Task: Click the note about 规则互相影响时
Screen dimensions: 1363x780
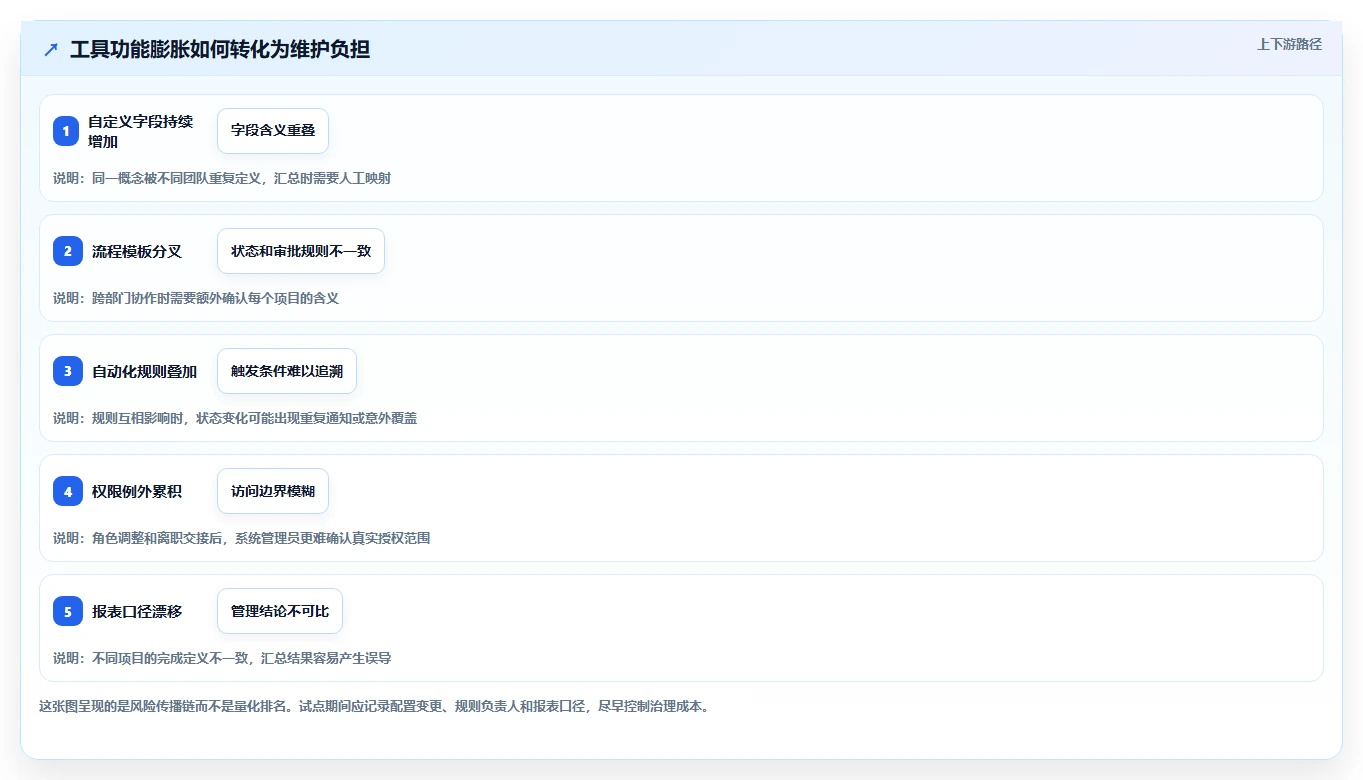Action: pos(235,418)
